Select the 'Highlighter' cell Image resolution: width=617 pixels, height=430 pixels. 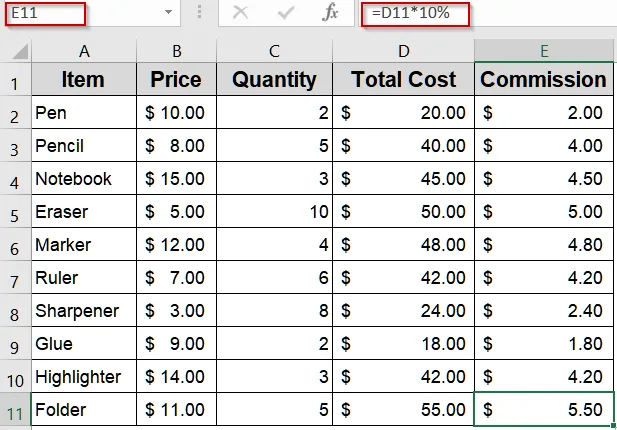coord(84,377)
